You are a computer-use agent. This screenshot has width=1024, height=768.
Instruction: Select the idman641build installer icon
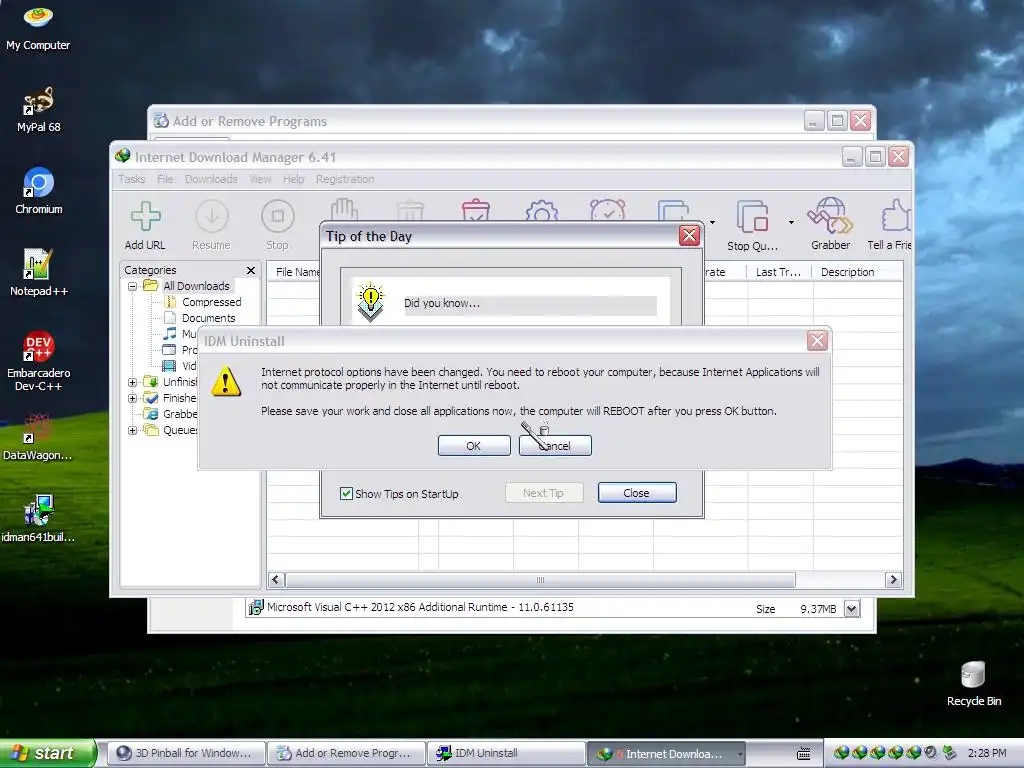38,510
